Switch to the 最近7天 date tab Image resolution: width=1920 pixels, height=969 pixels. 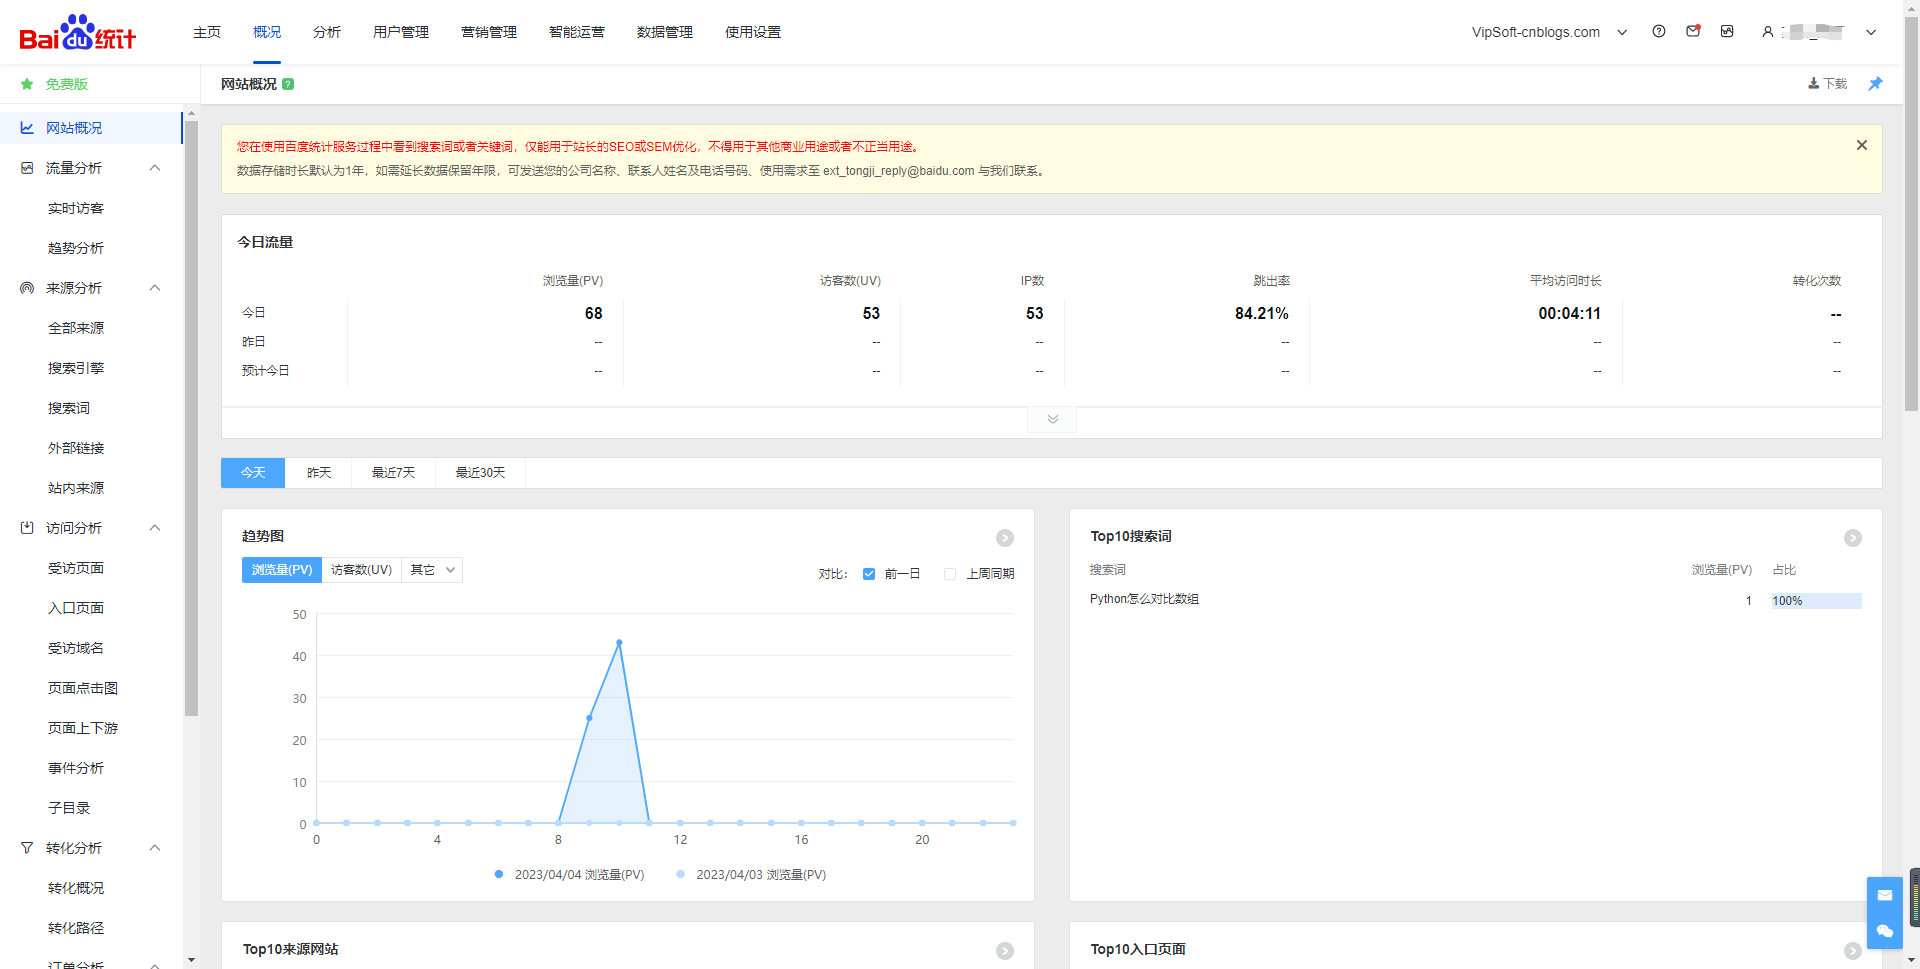[x=394, y=473]
